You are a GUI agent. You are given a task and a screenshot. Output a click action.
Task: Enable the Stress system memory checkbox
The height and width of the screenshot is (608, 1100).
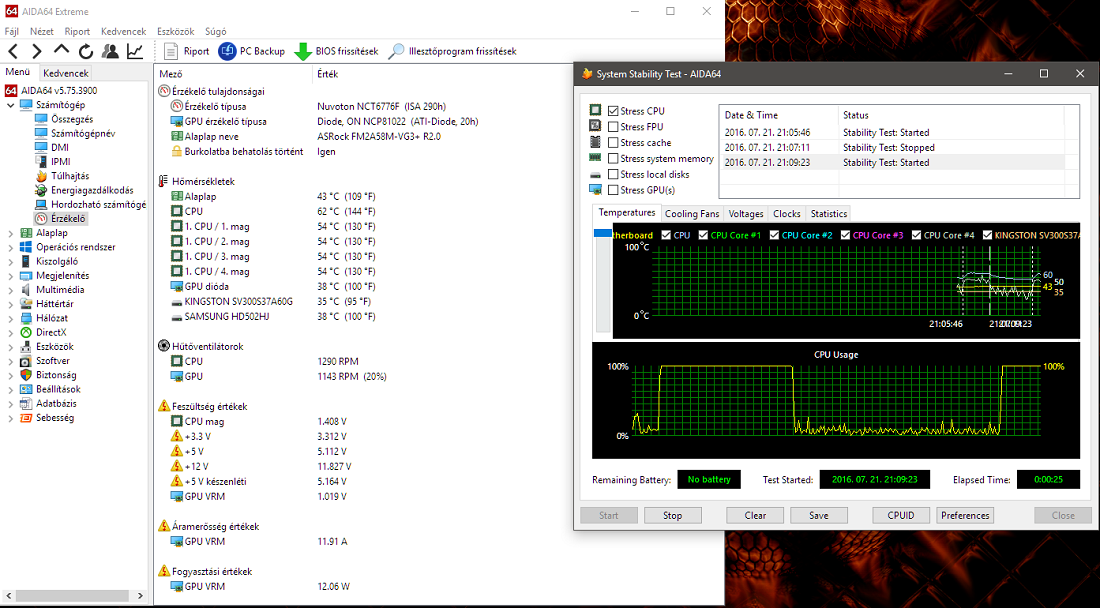(x=613, y=158)
